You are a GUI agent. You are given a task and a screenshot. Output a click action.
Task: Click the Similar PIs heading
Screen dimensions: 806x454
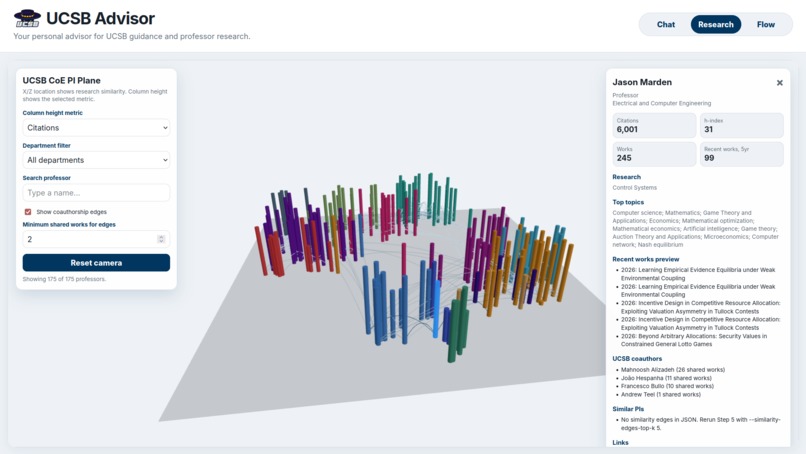628,409
